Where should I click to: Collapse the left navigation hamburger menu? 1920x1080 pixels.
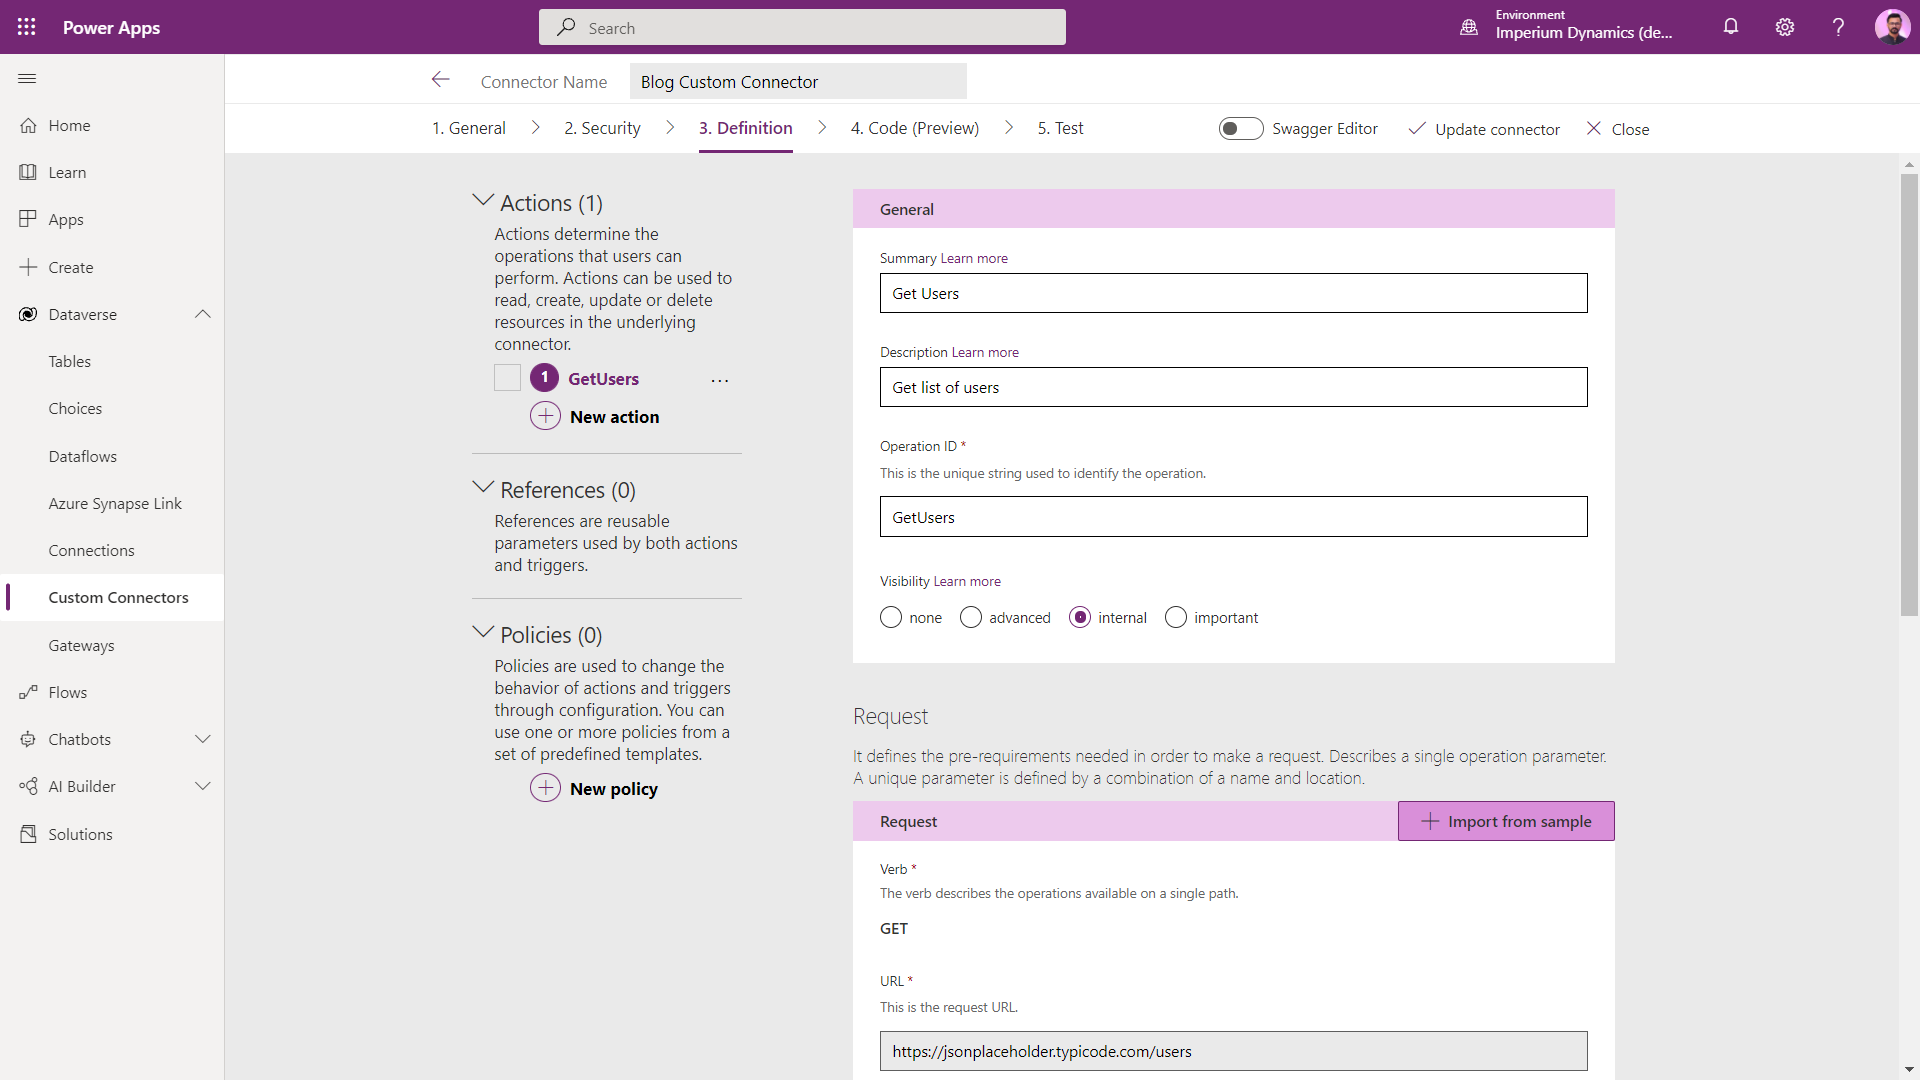(27, 79)
